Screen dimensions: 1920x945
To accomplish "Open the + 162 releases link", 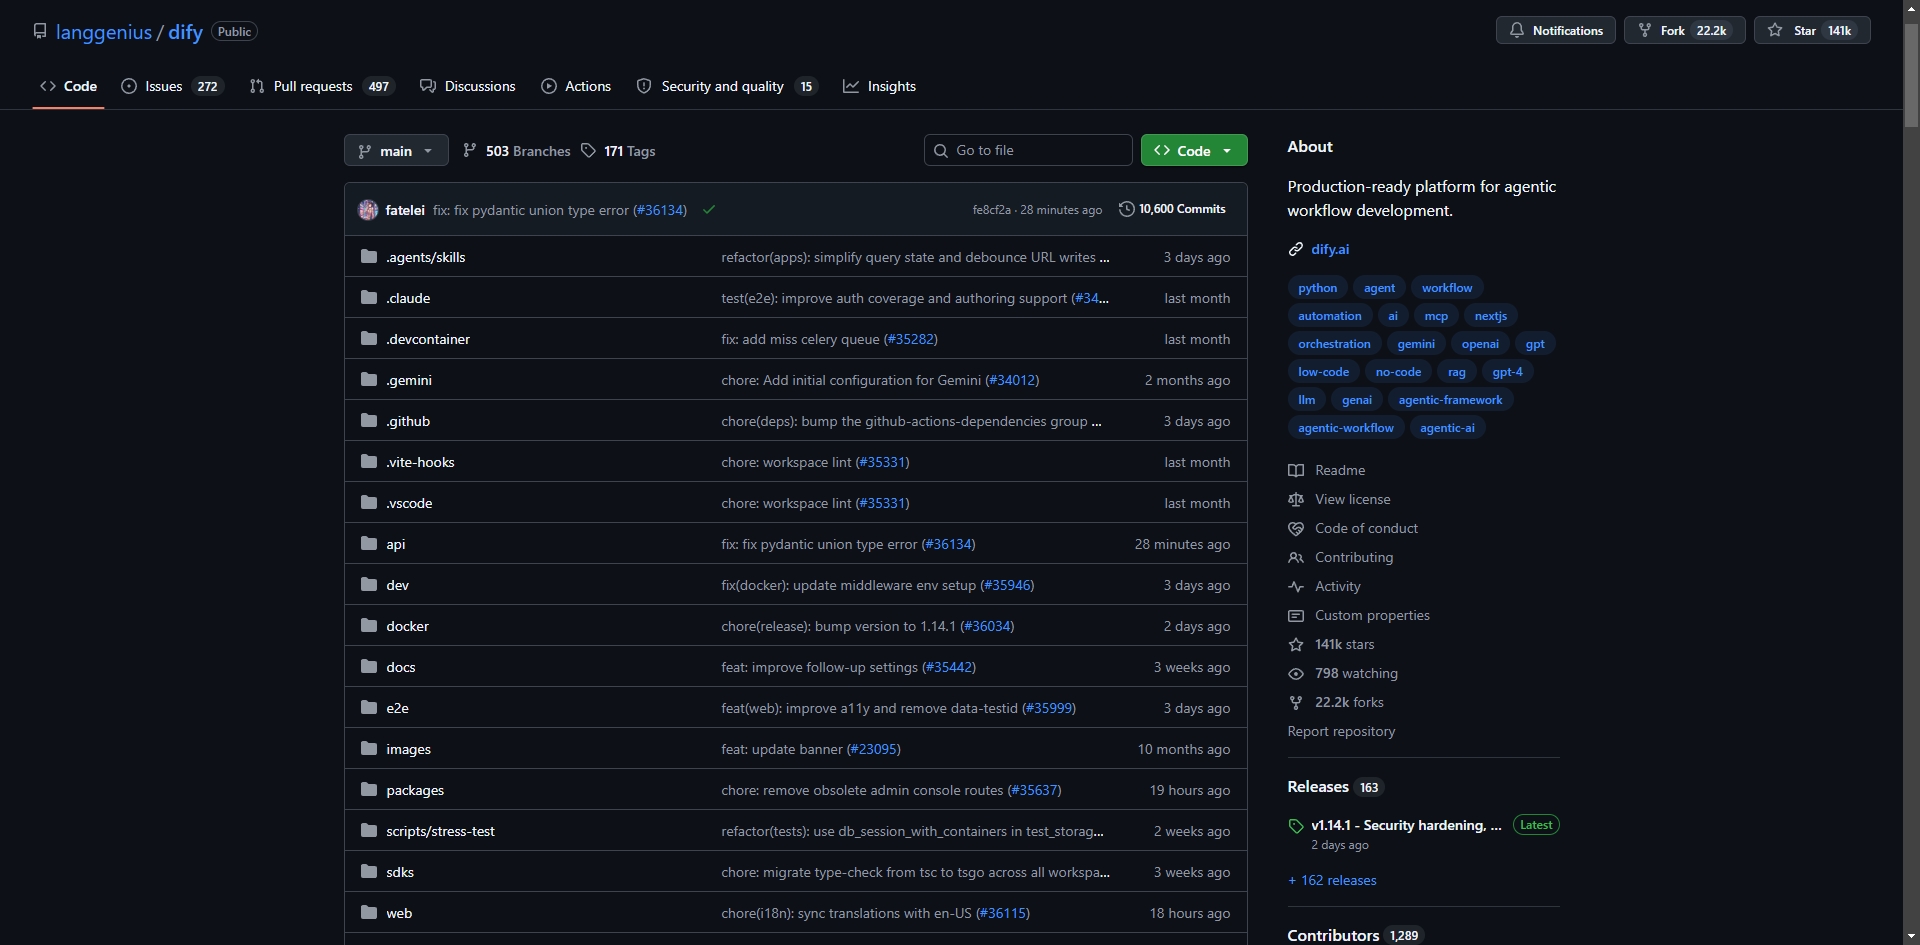I will [1332, 880].
